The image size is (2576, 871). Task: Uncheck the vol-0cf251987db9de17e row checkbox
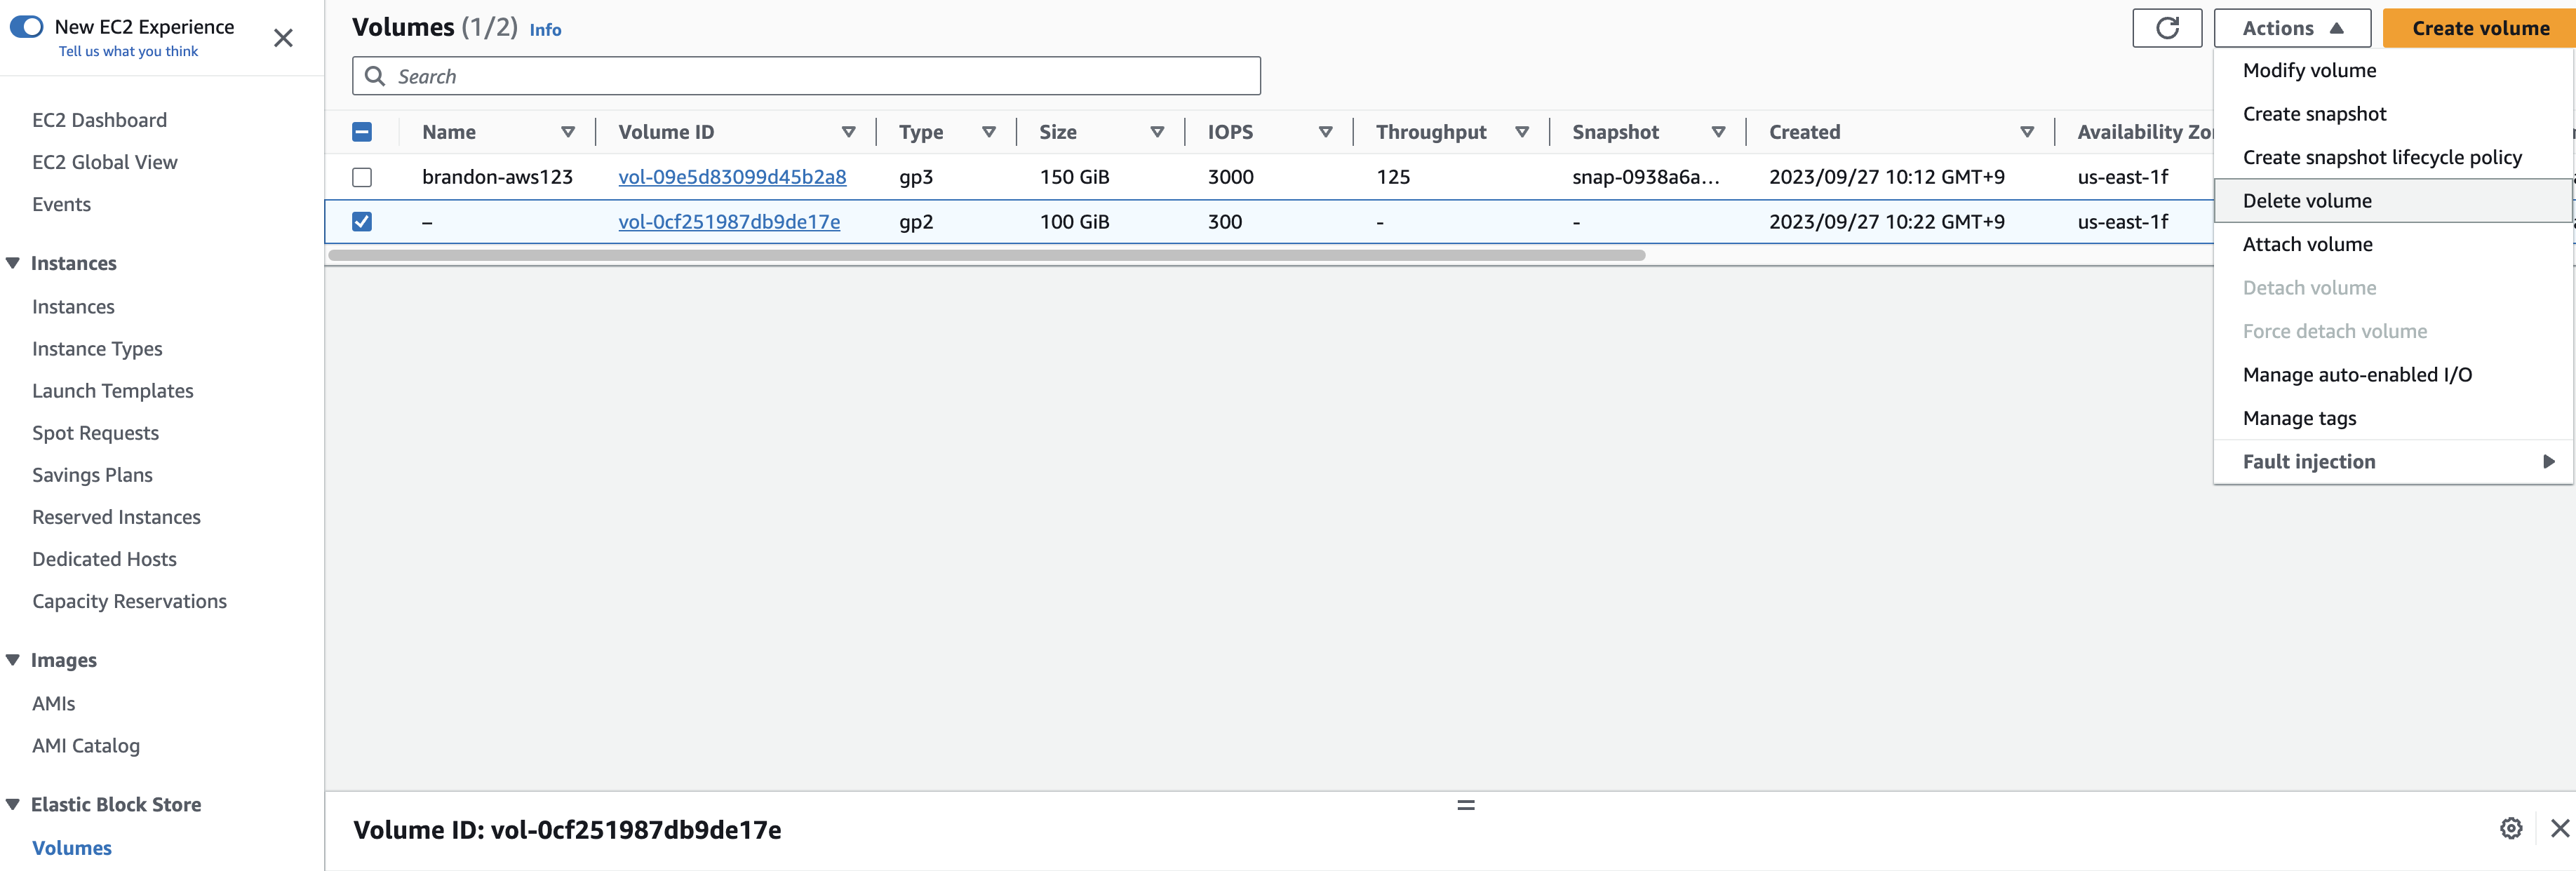point(362,222)
